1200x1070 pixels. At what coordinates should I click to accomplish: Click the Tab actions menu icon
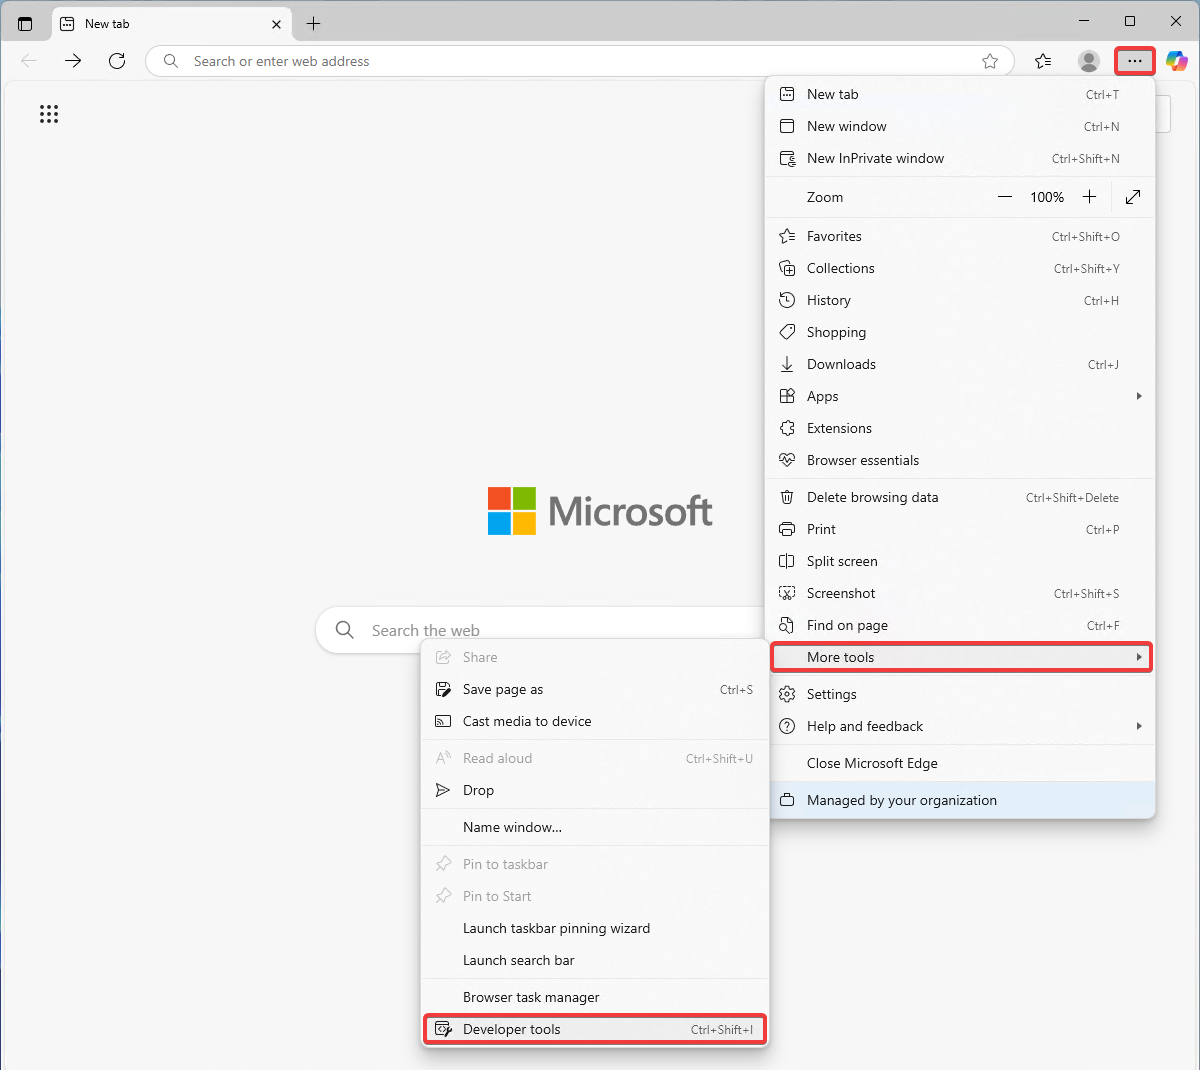pos(25,23)
